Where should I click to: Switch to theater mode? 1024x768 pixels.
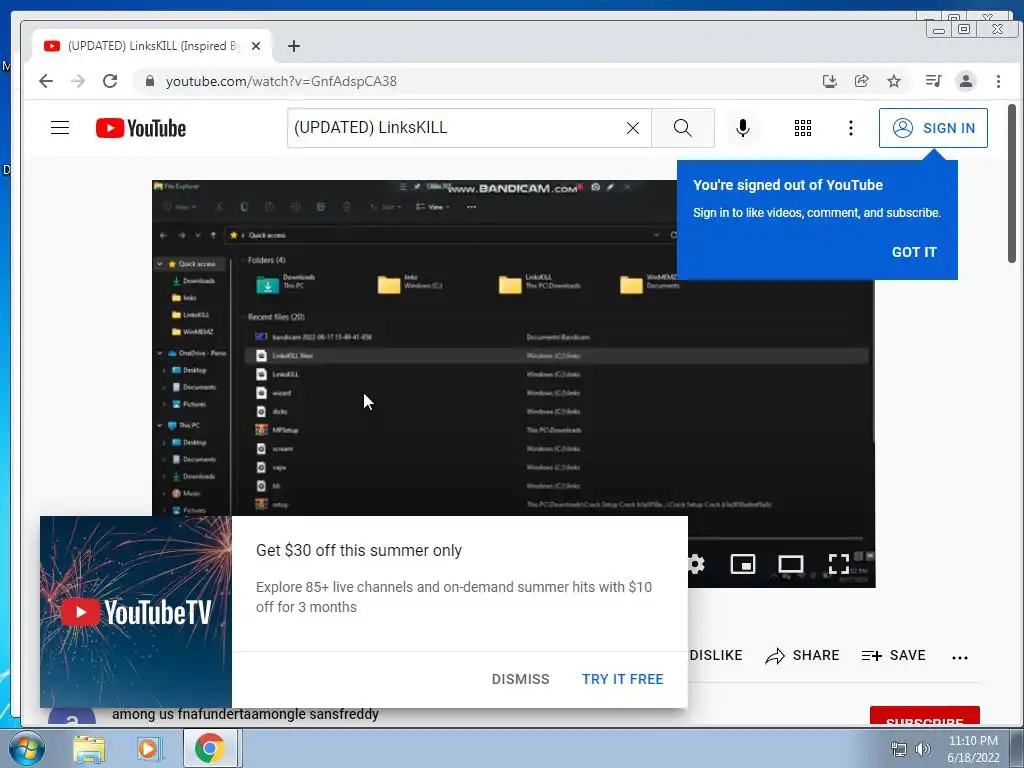pos(790,564)
